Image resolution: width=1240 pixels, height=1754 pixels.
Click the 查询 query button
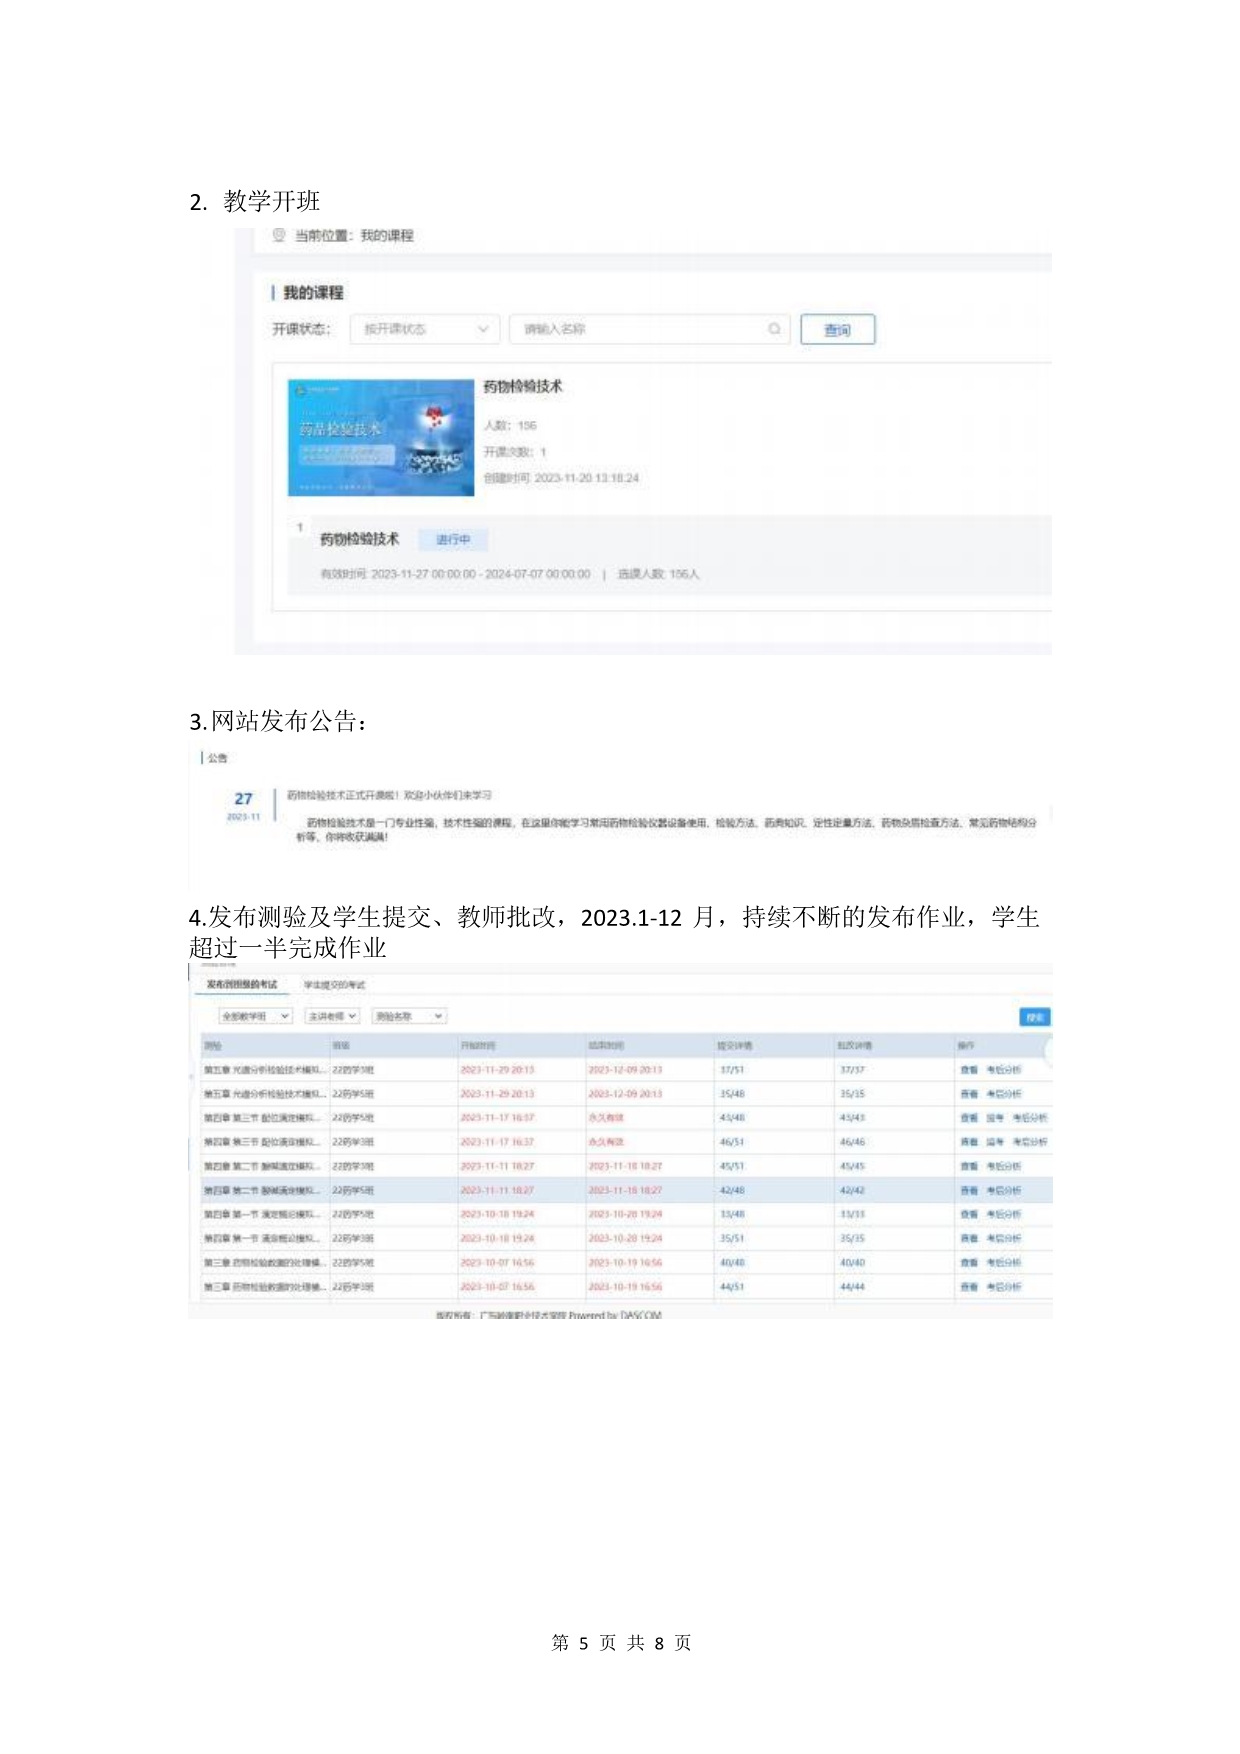pyautogui.click(x=837, y=330)
